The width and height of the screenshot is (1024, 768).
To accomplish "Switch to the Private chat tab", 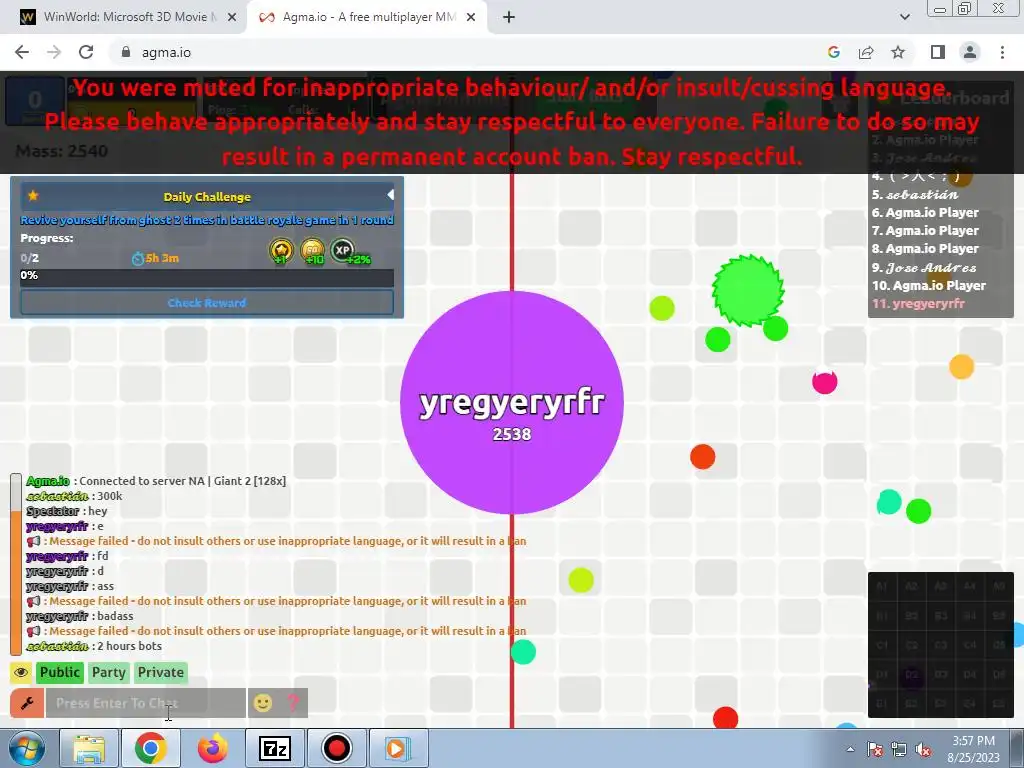I will 161,672.
